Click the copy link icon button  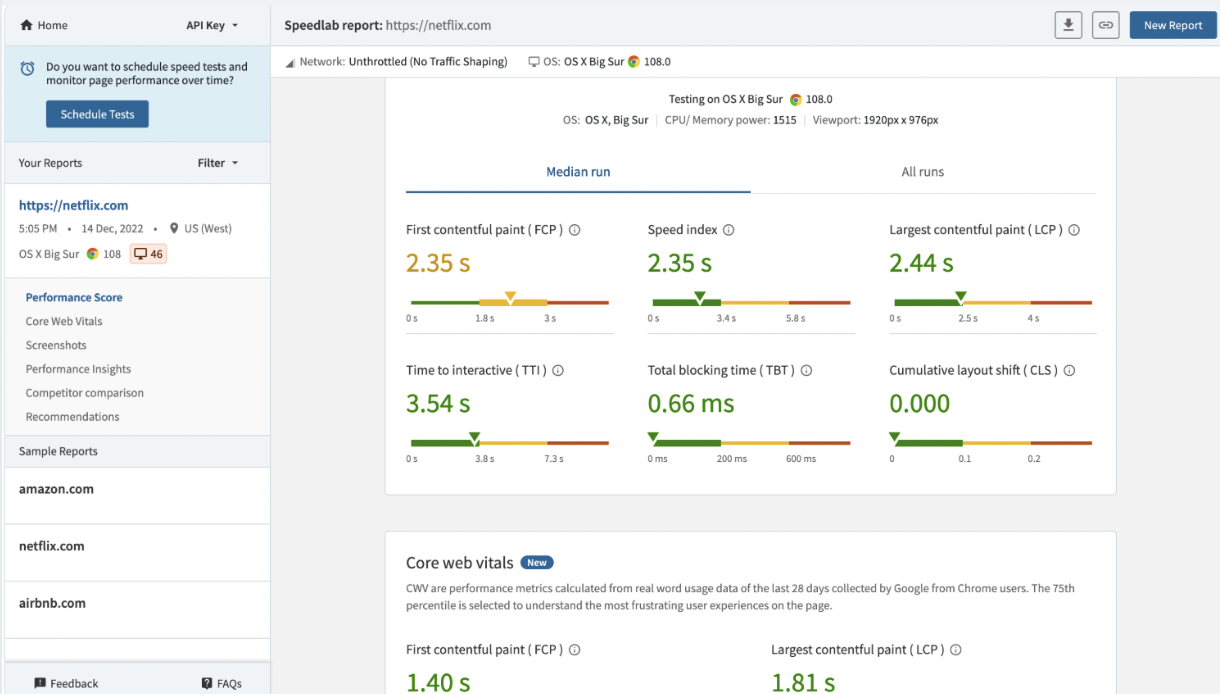point(1105,25)
